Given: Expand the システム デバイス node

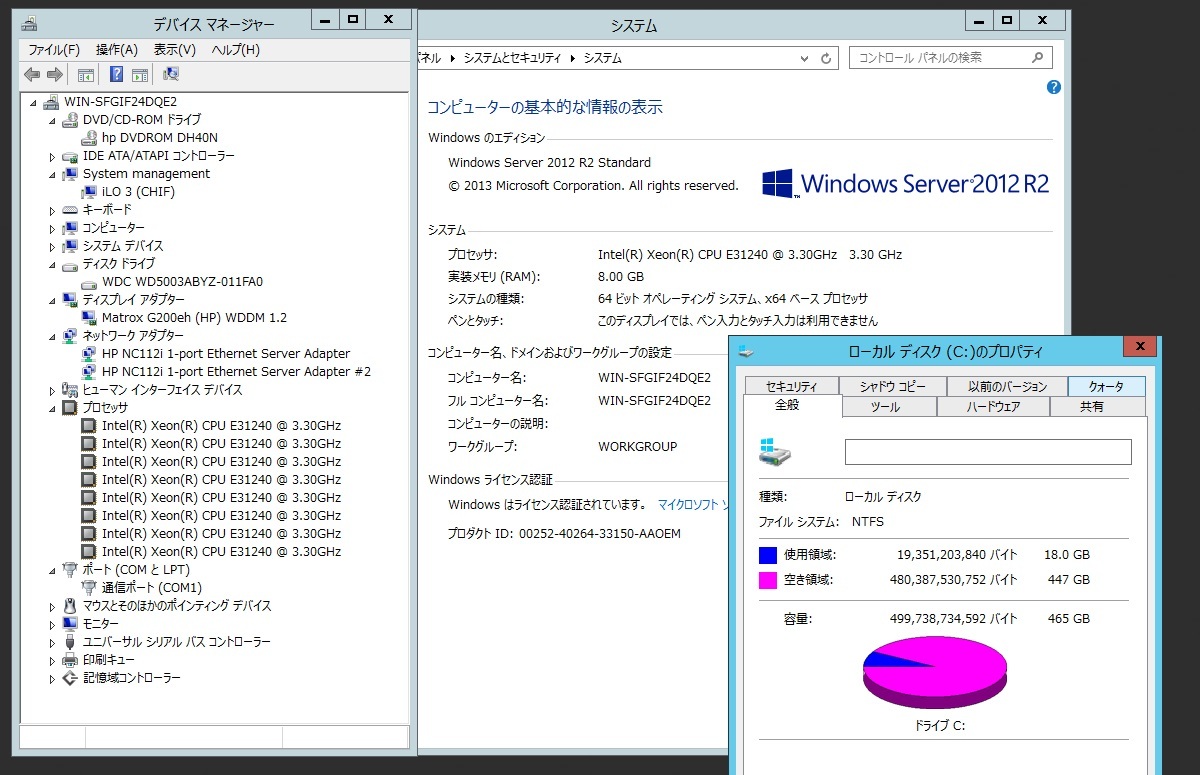Looking at the screenshot, I should (x=53, y=246).
